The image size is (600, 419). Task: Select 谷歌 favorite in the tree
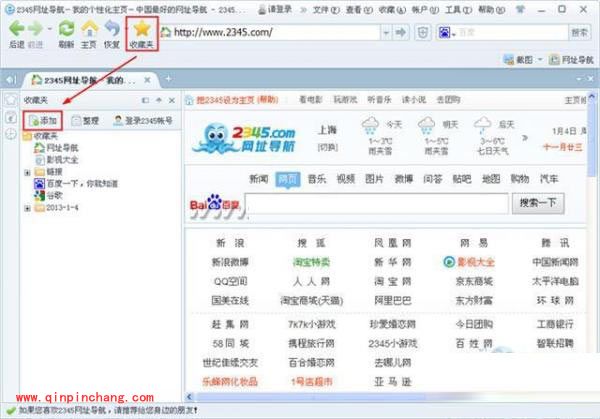tap(48, 196)
